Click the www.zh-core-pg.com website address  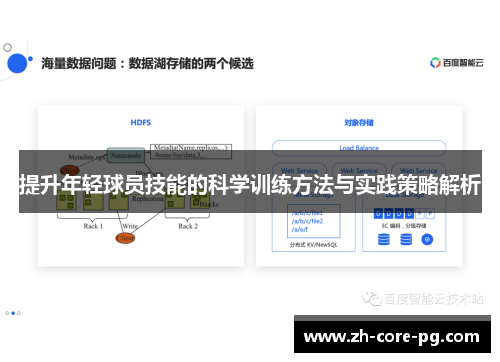(x=392, y=337)
